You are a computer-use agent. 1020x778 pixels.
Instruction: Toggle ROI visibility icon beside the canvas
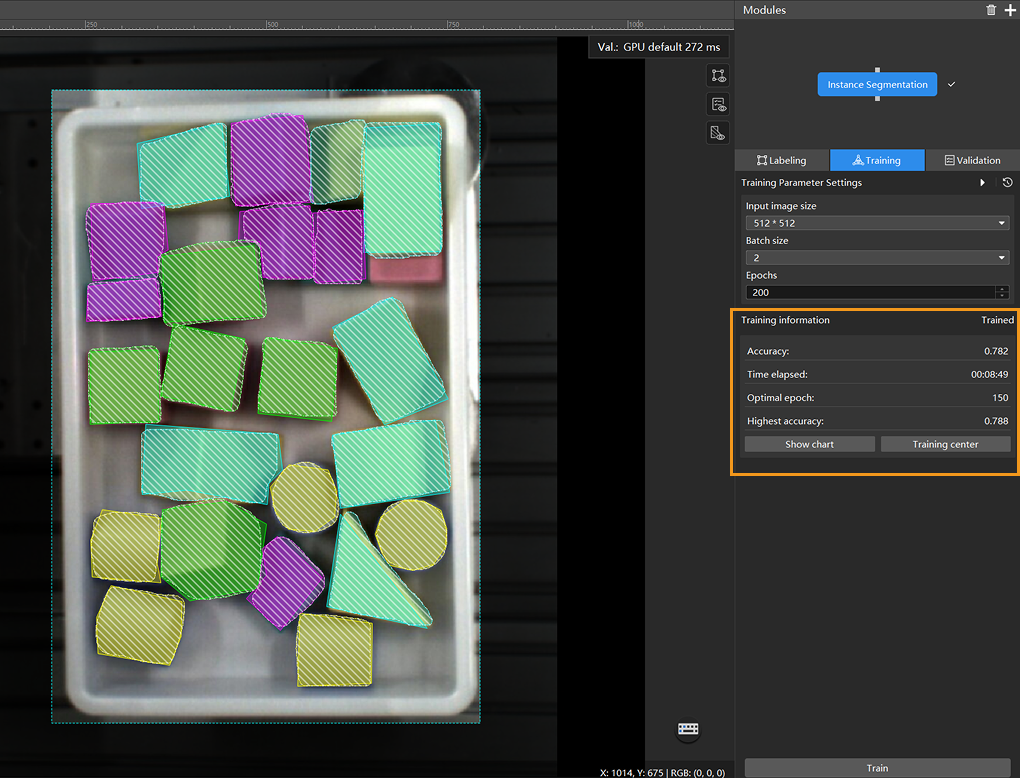click(717, 75)
